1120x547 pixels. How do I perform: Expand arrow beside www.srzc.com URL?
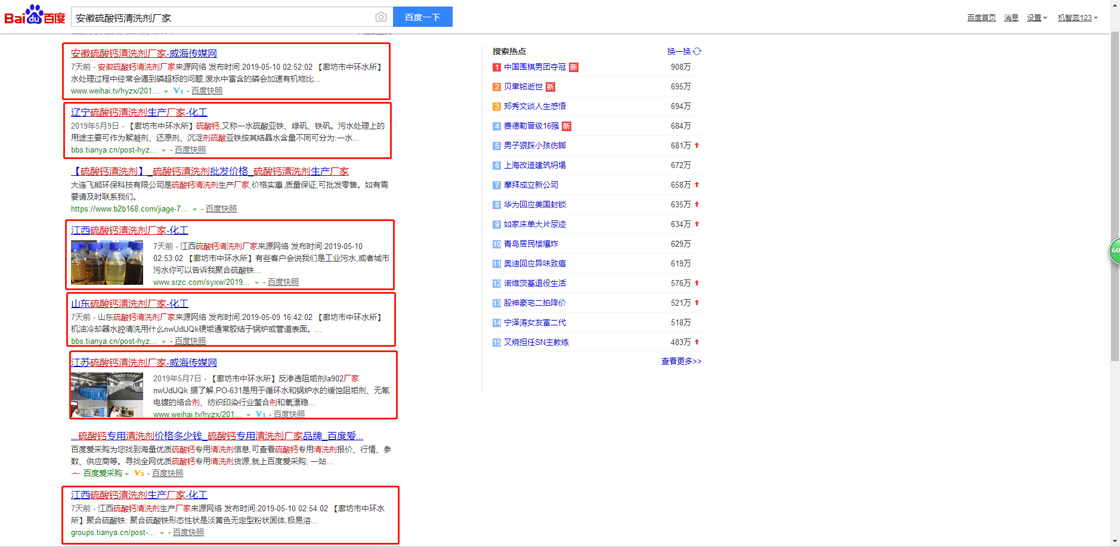click(256, 283)
